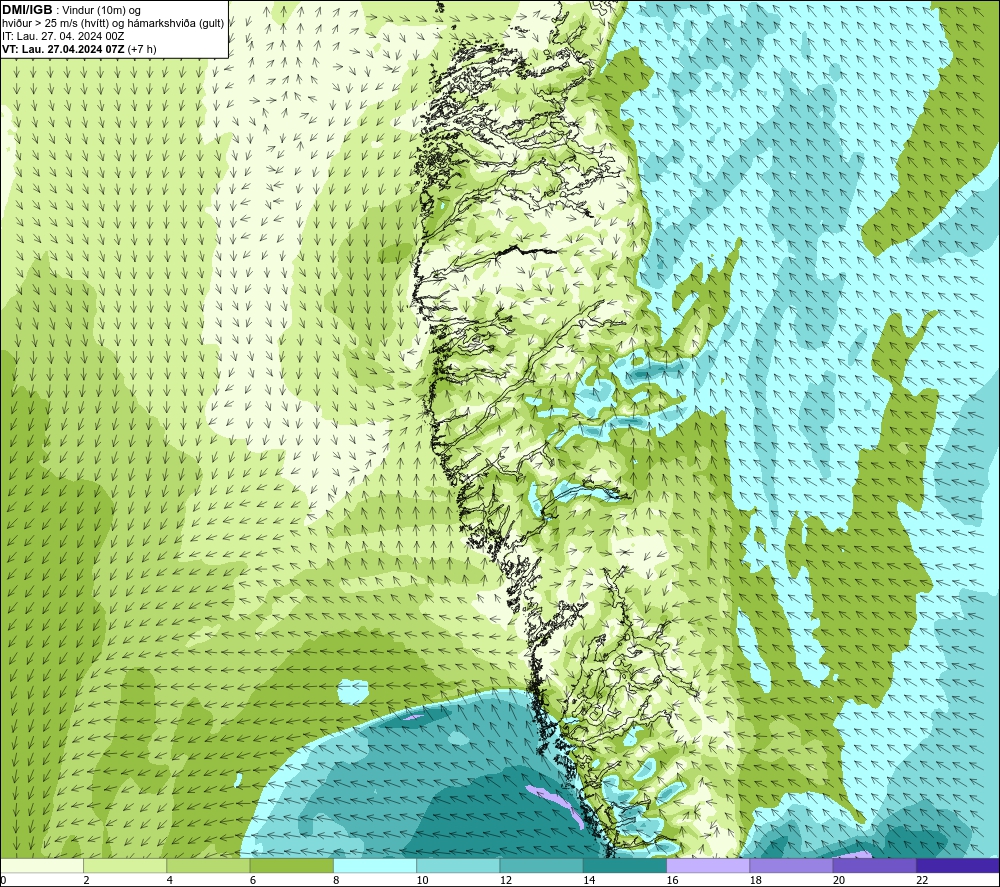This screenshot has height=887, width=1000.
Task: Click the legend scale label 4
Action: pyautogui.click(x=170, y=881)
